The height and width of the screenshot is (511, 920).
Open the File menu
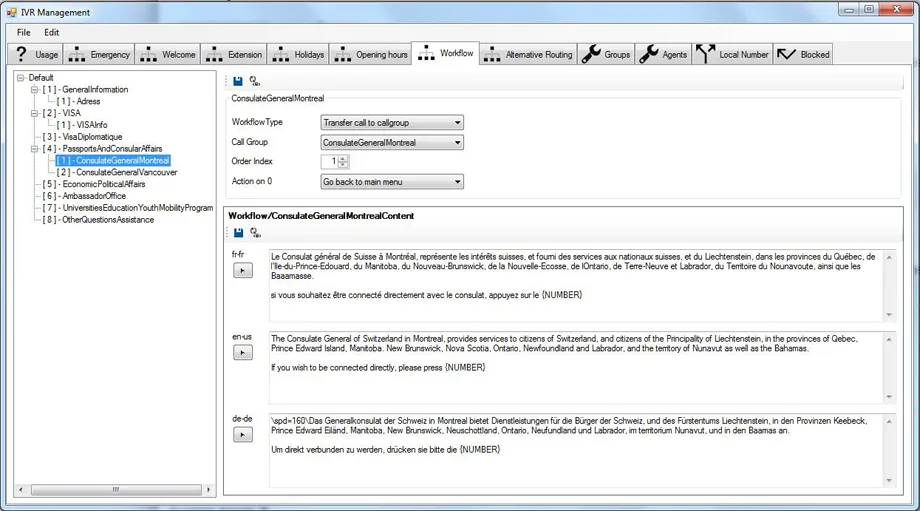pos(23,32)
